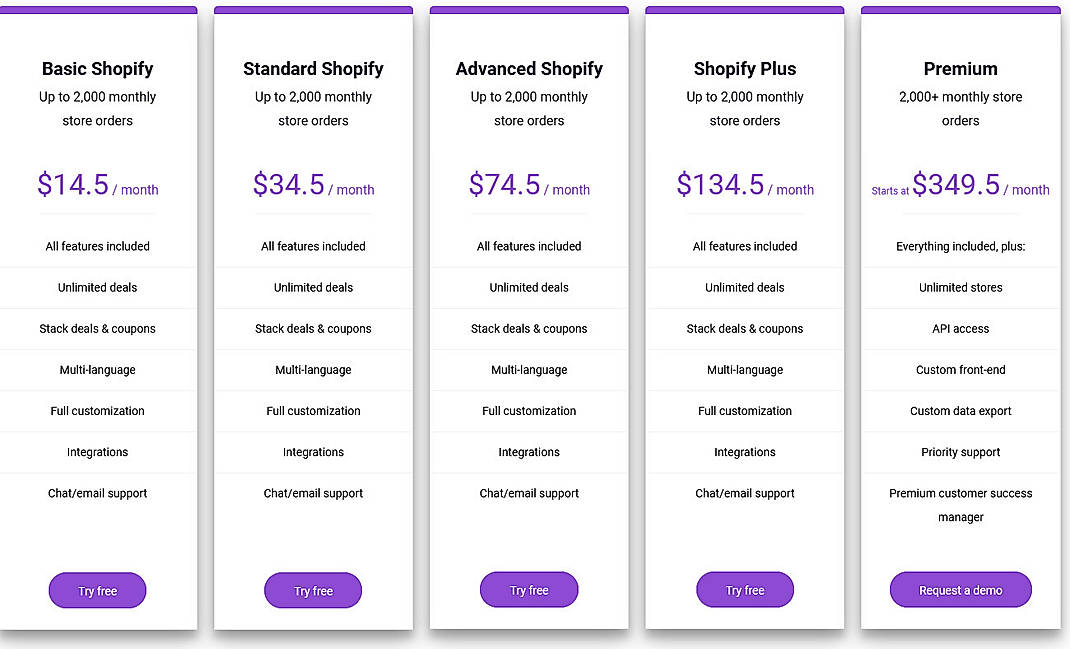
Task: Click Stack deals & coupons under Standard Shopify
Action: point(313,328)
